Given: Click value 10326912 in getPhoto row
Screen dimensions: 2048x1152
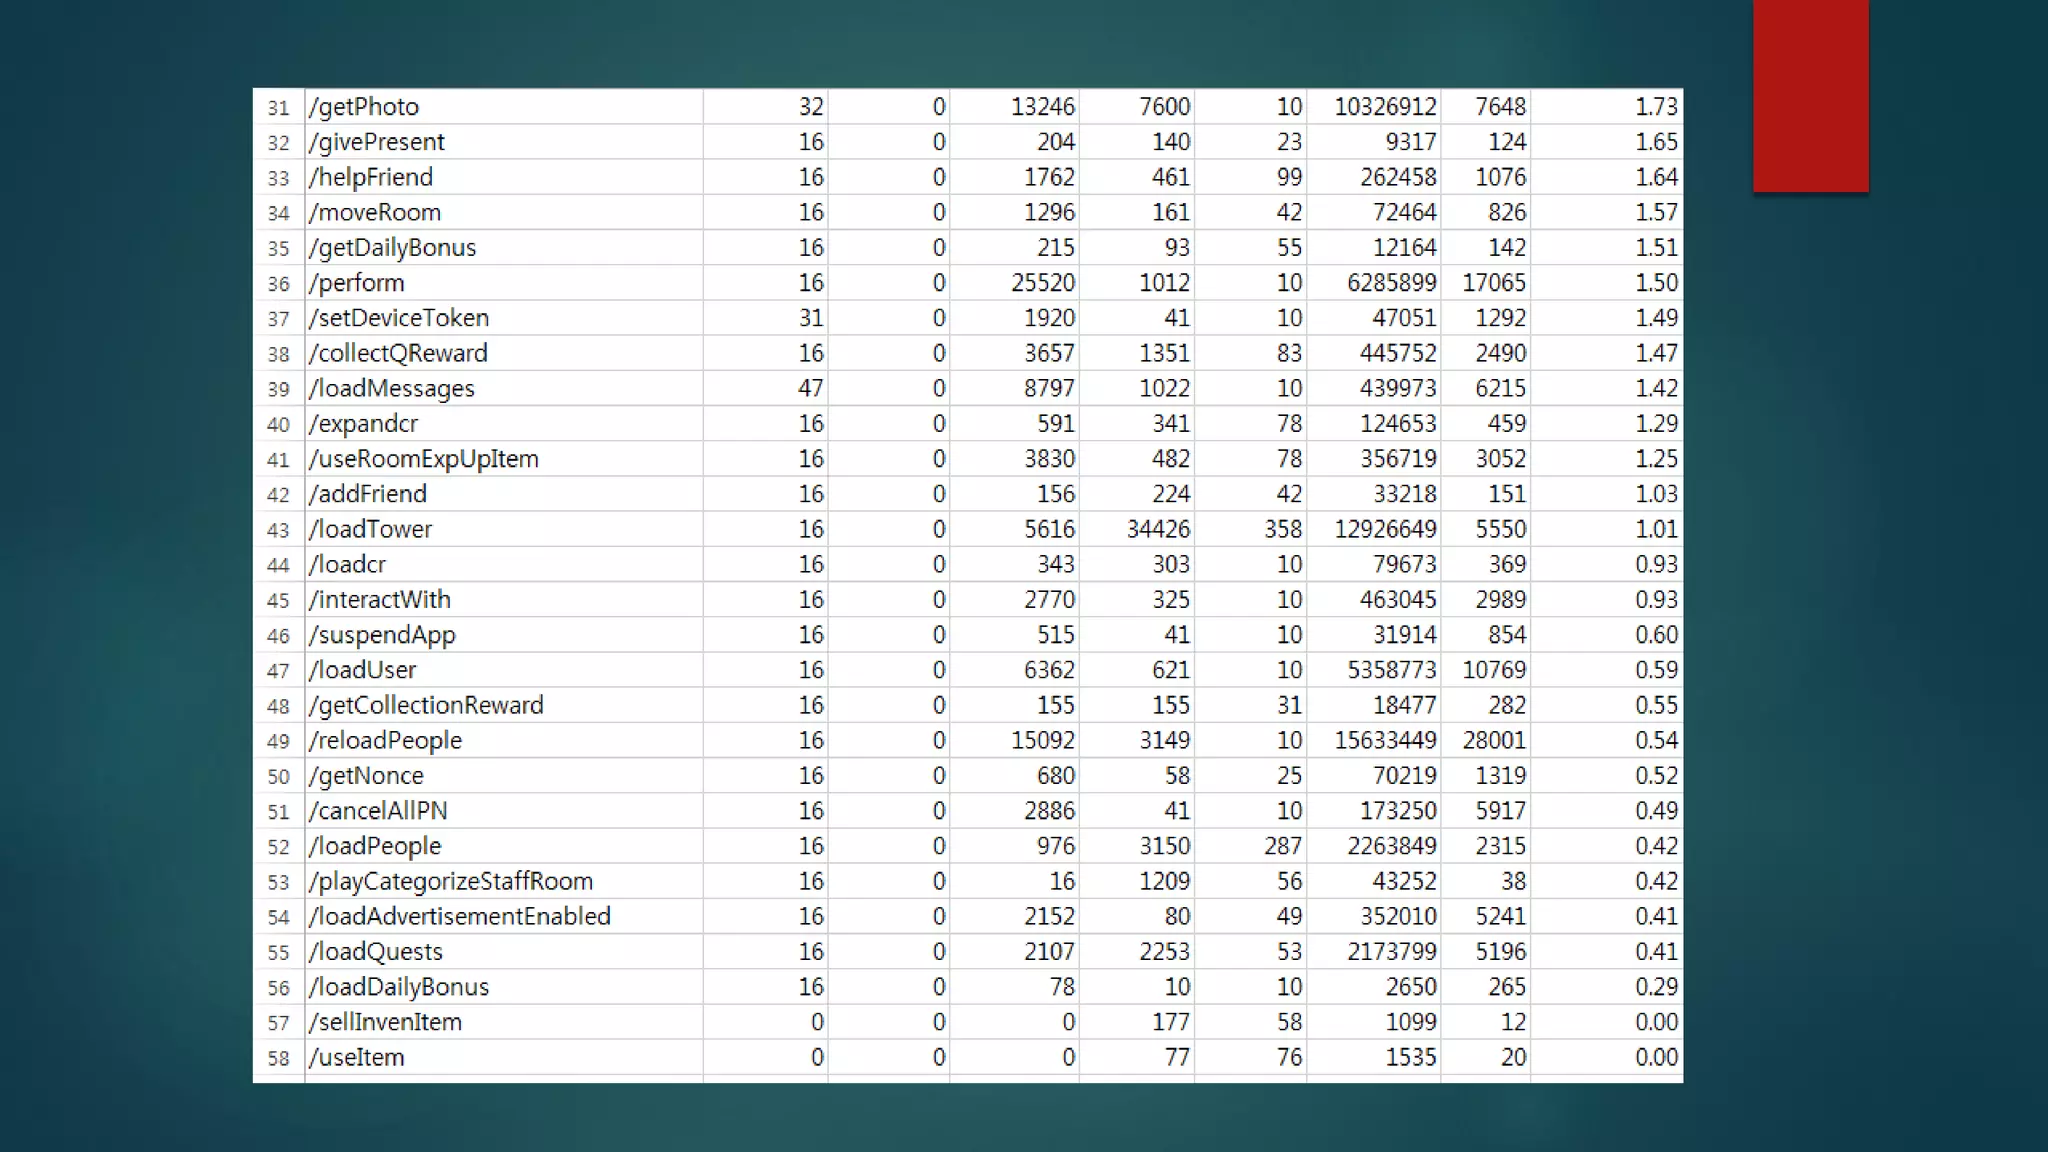Looking at the screenshot, I should pos(1384,107).
